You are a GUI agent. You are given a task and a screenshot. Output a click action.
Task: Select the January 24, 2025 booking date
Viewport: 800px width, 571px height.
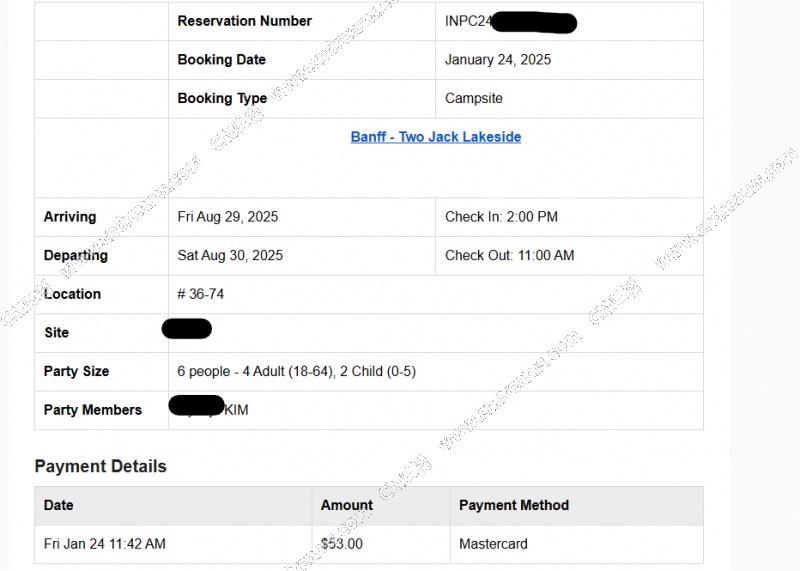click(498, 60)
